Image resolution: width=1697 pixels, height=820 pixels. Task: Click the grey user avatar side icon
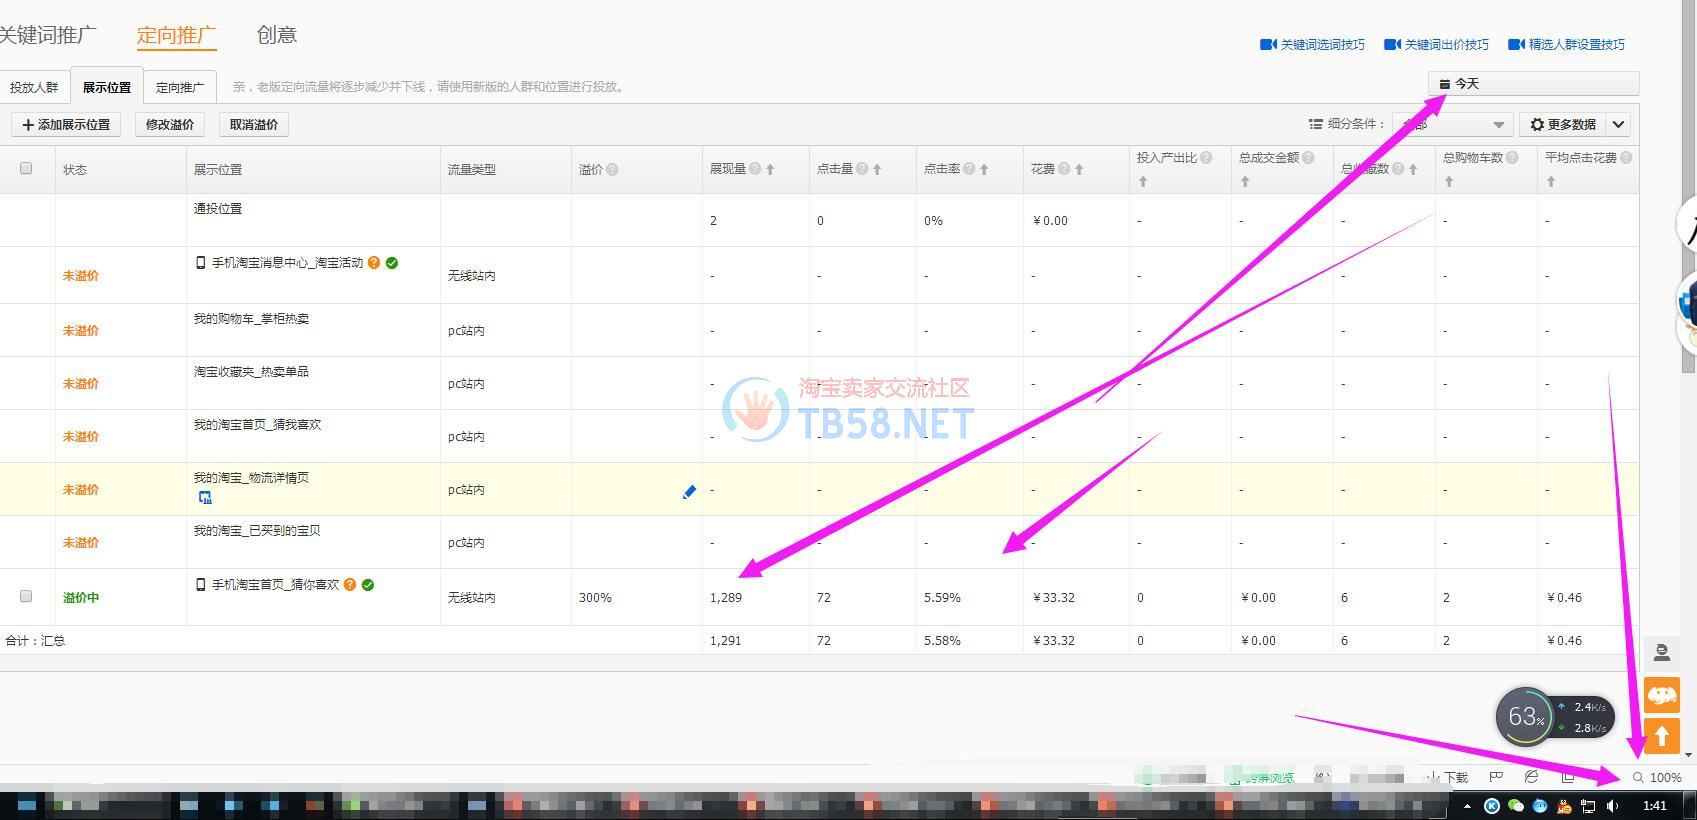pos(1661,653)
